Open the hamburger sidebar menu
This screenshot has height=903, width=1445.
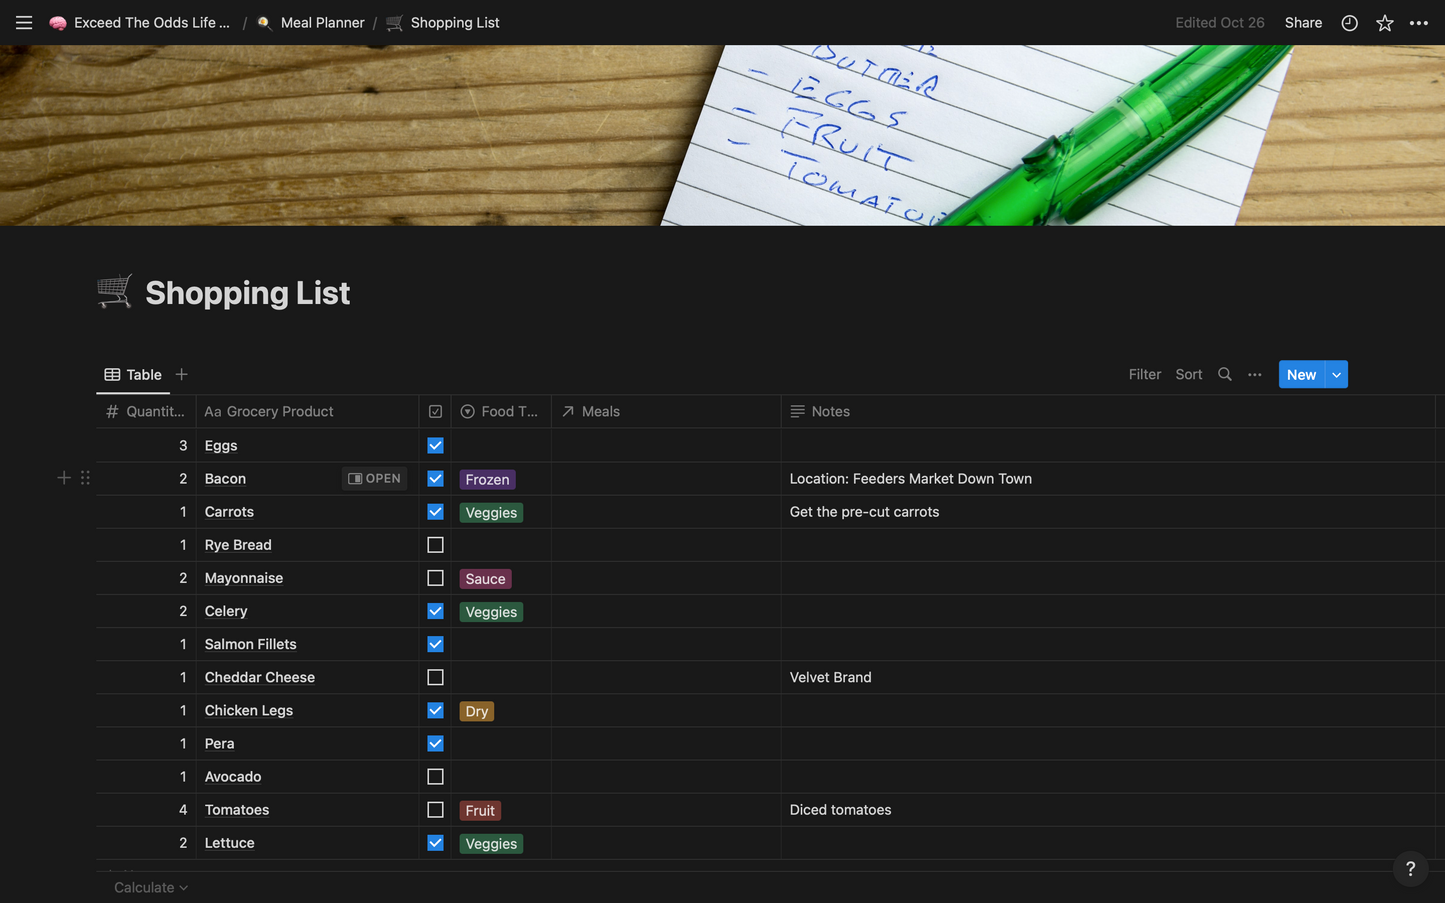[24, 22]
